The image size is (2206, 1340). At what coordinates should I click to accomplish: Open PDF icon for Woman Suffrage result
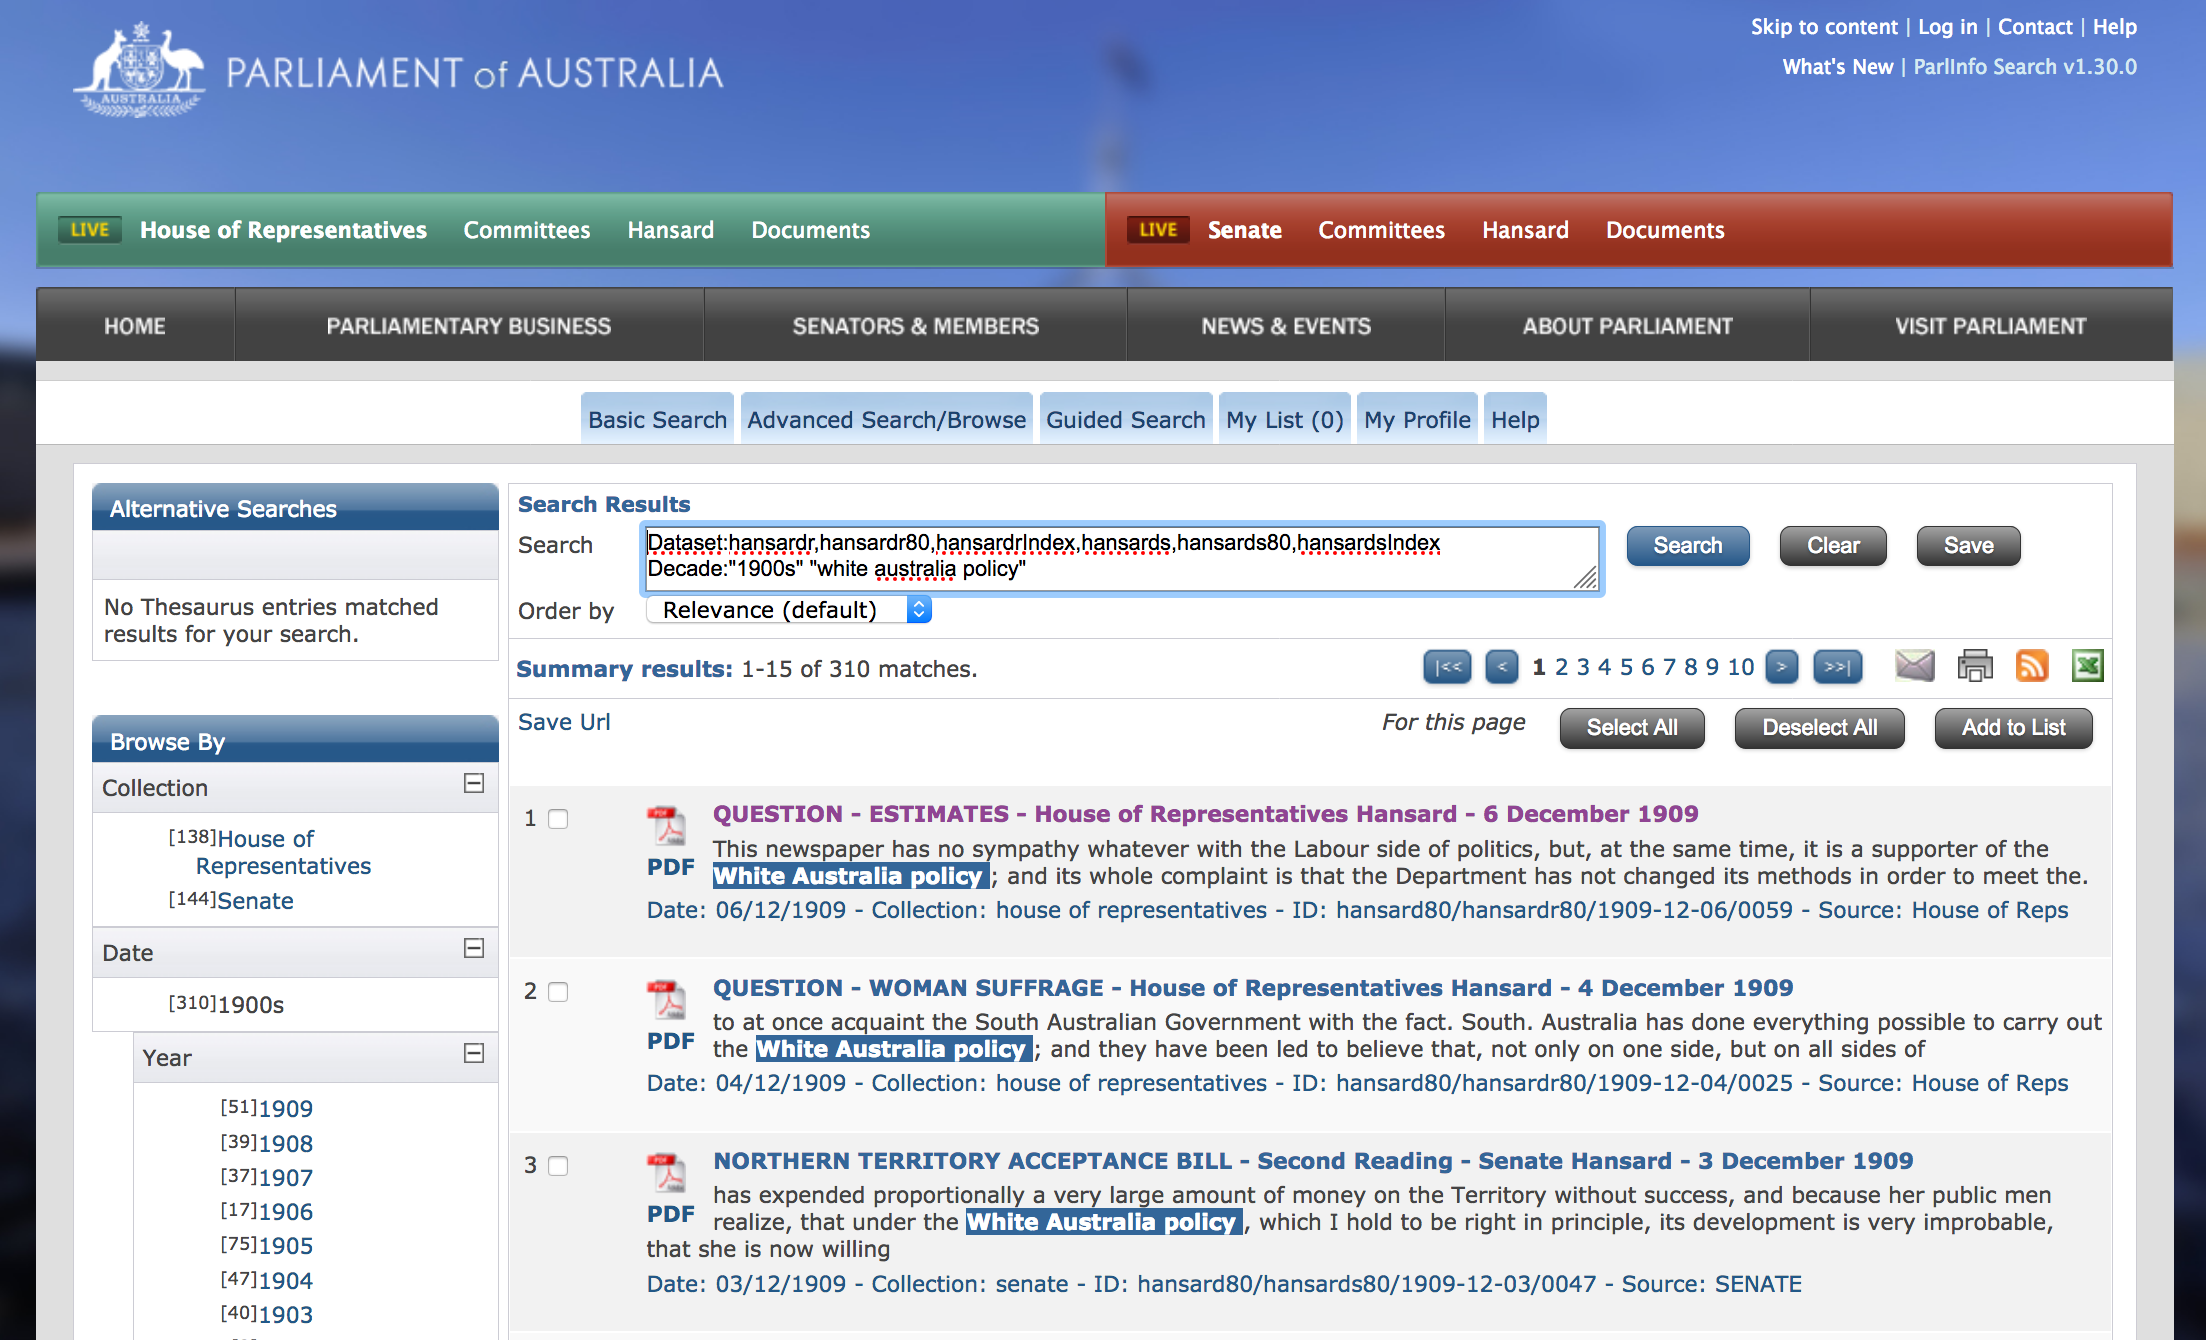668,1001
